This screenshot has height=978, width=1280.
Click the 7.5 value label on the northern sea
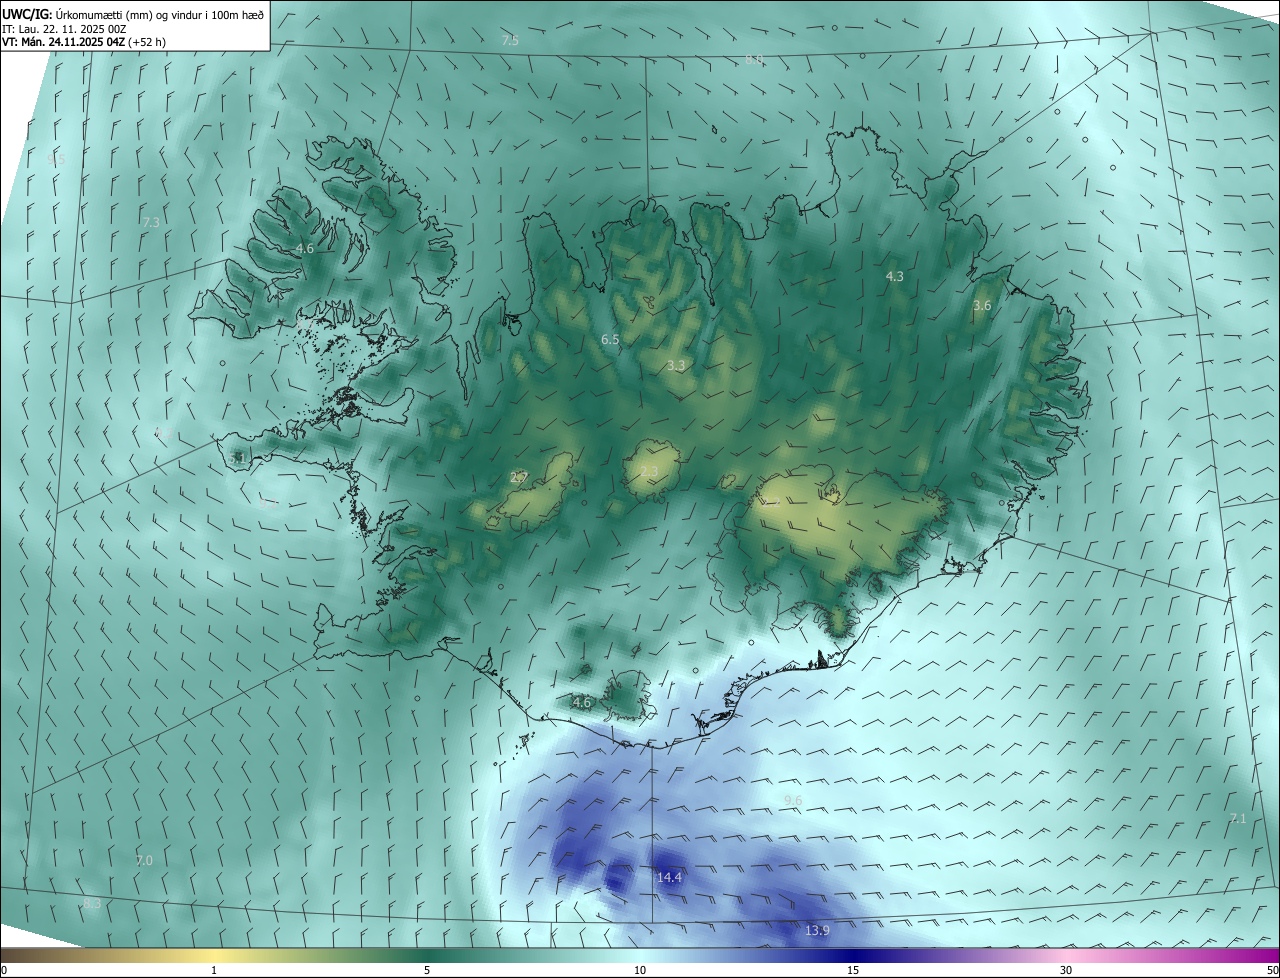(510, 40)
